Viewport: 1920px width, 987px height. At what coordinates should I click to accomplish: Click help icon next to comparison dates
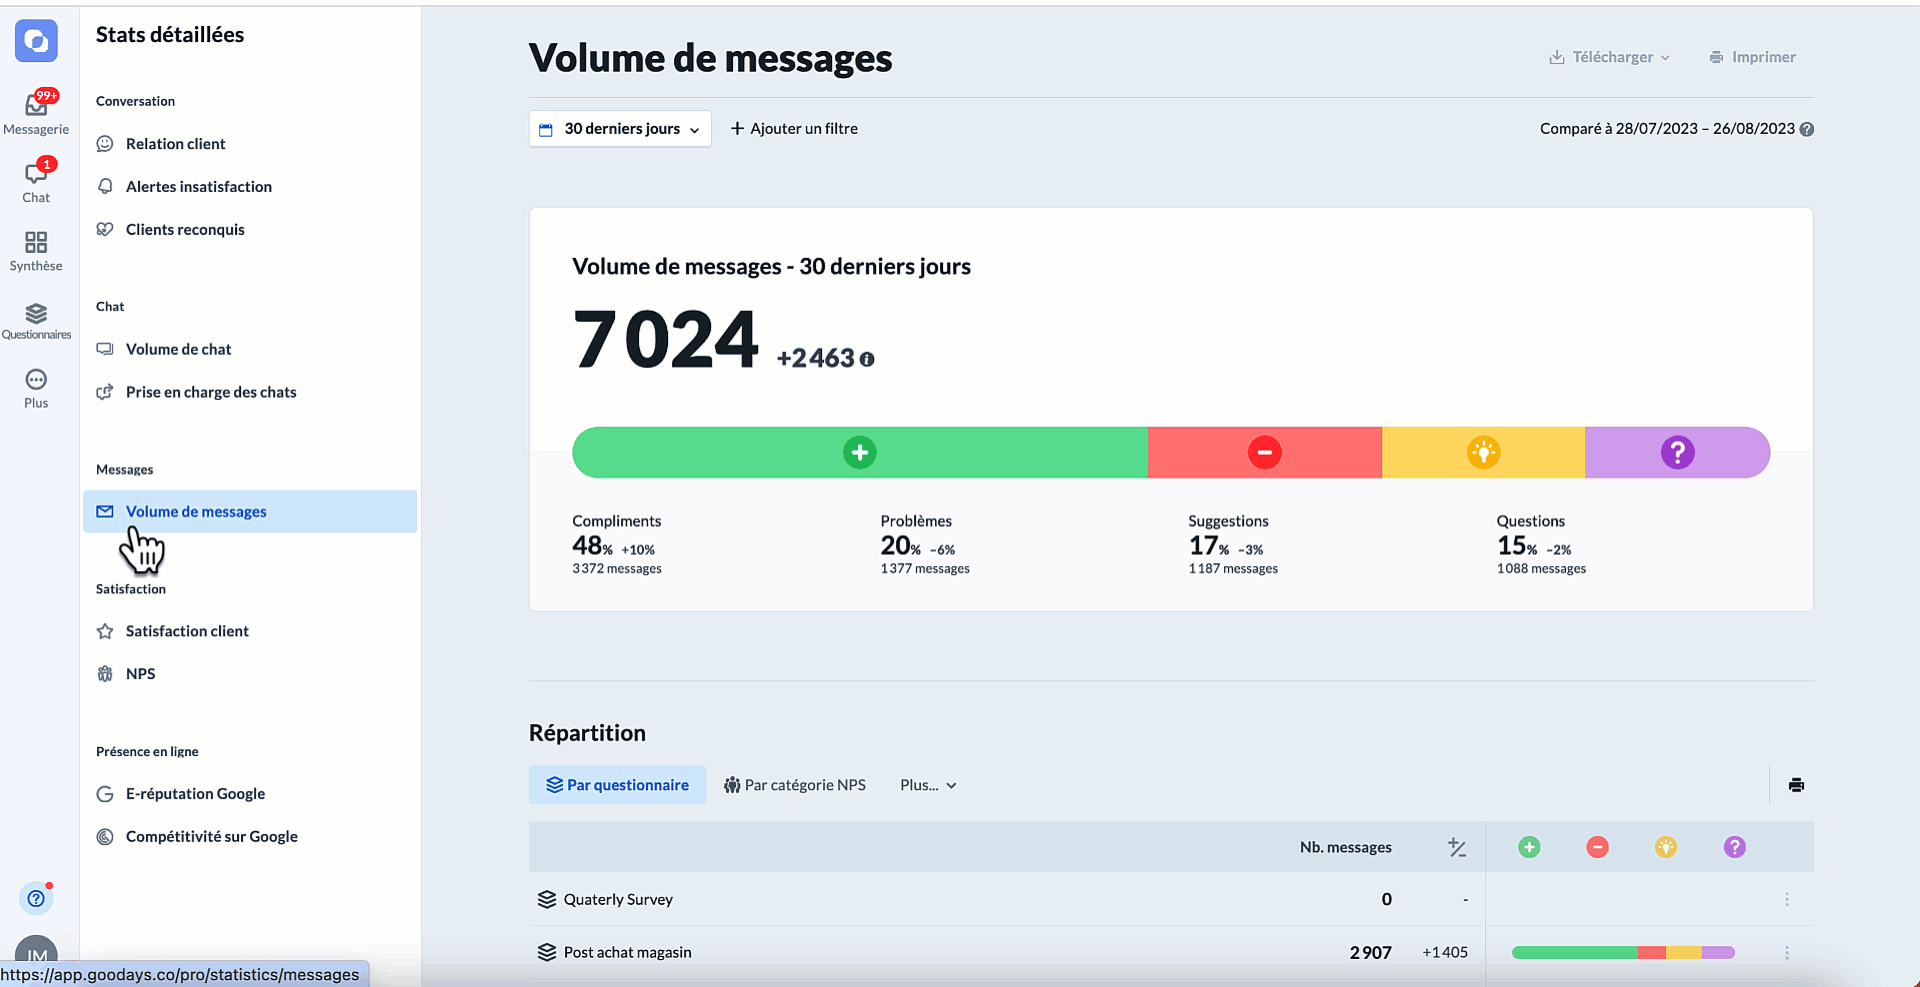click(x=1806, y=129)
